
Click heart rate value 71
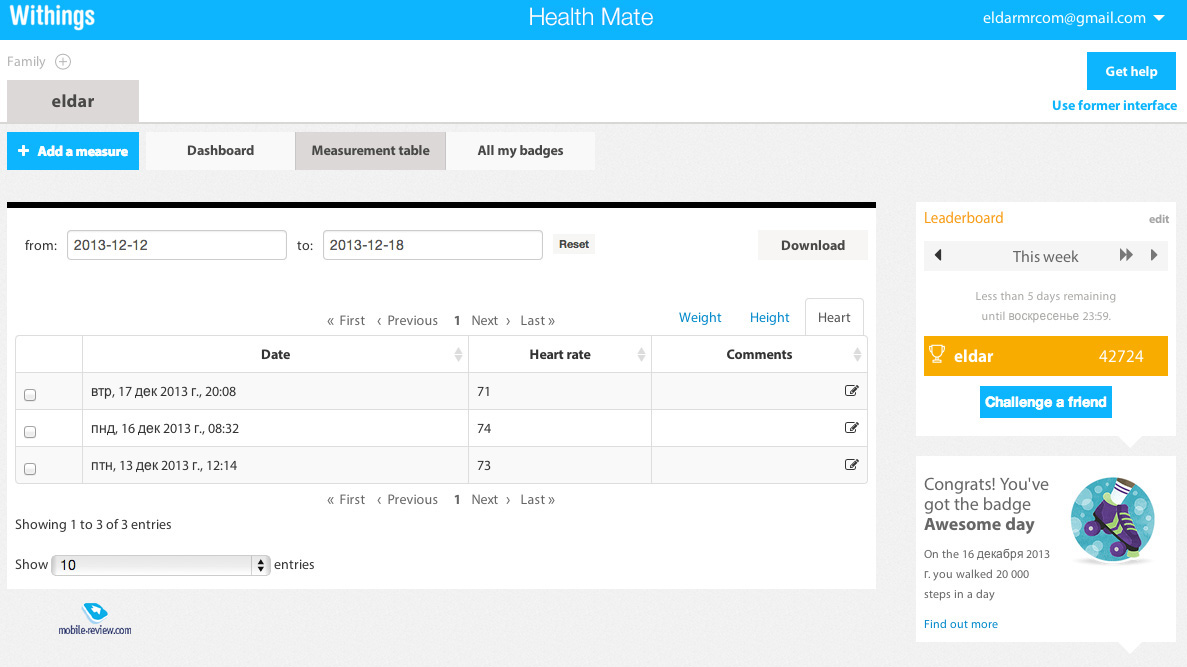[x=484, y=391]
